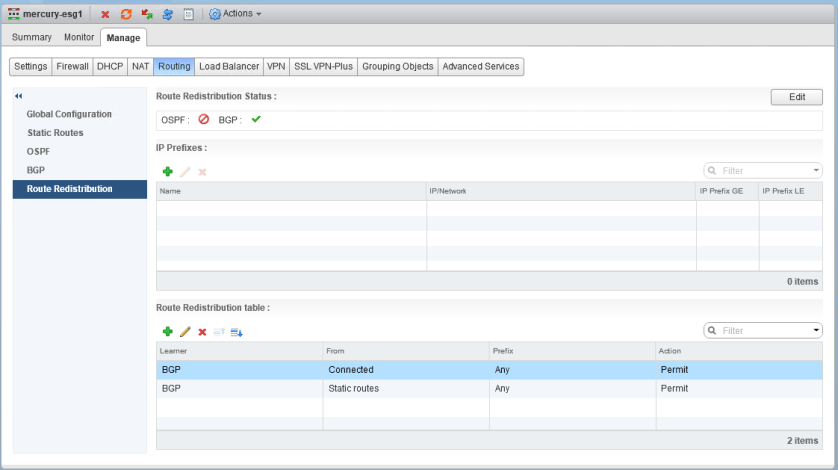Open the Load Balancer tab
This screenshot has height=470, width=838.
pos(229,66)
